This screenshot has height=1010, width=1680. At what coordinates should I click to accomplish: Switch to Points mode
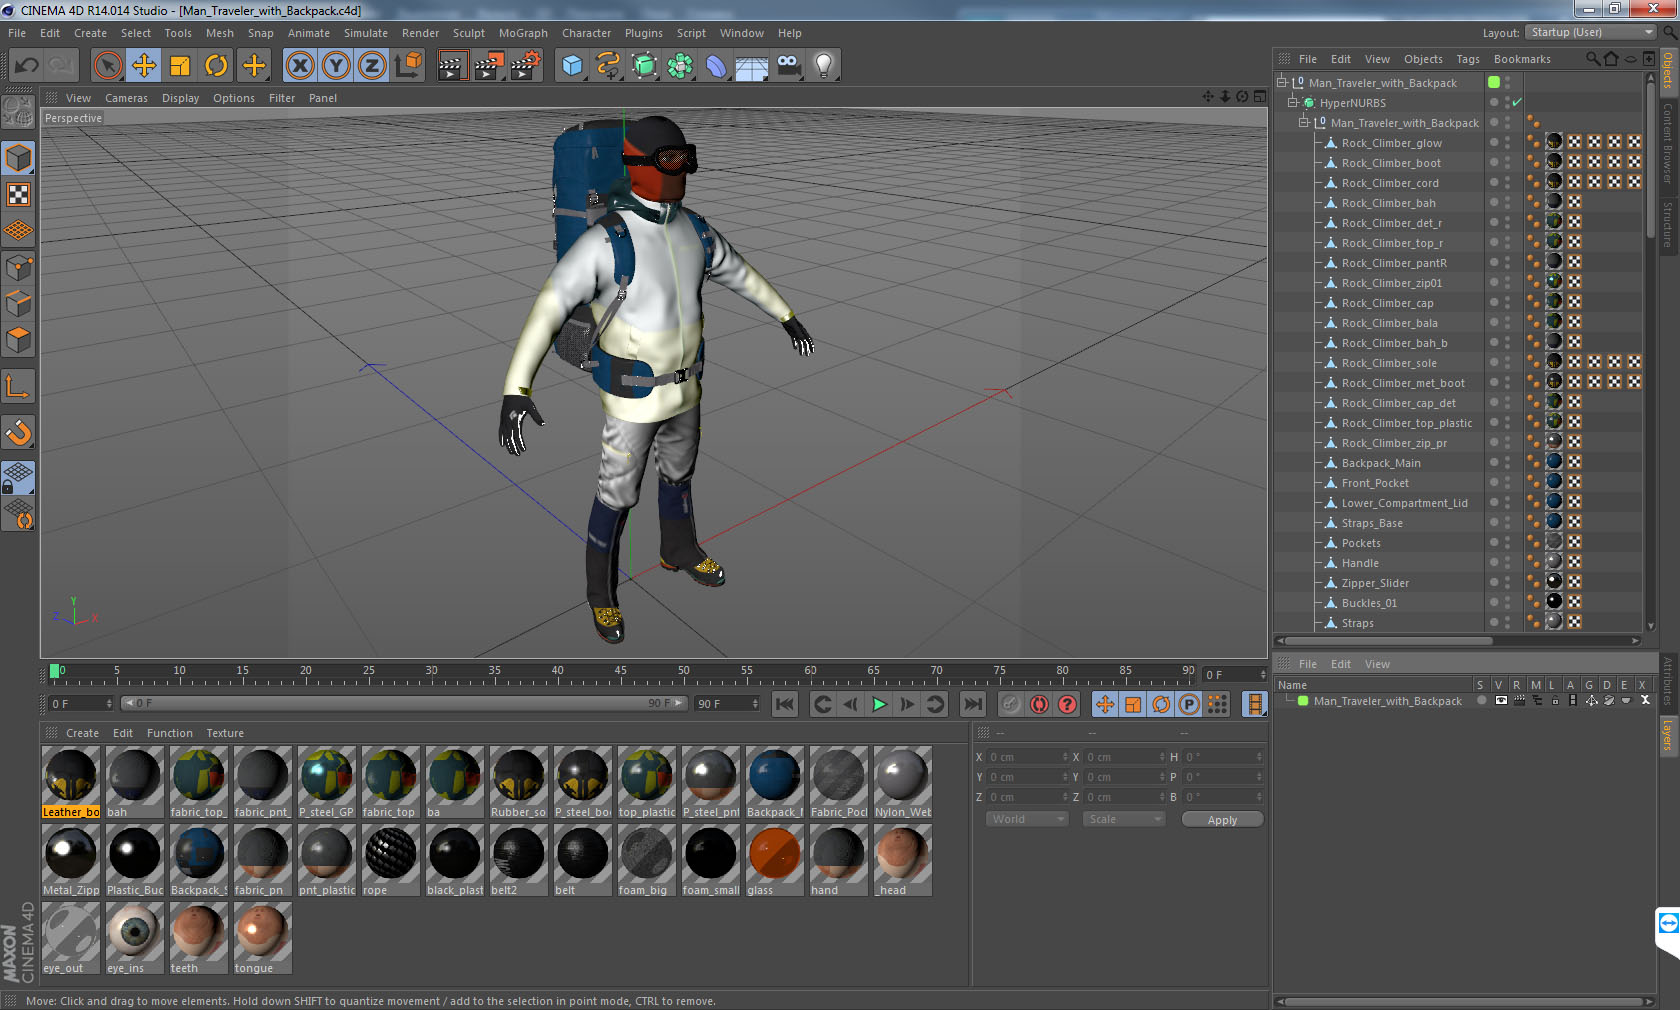click(18, 267)
